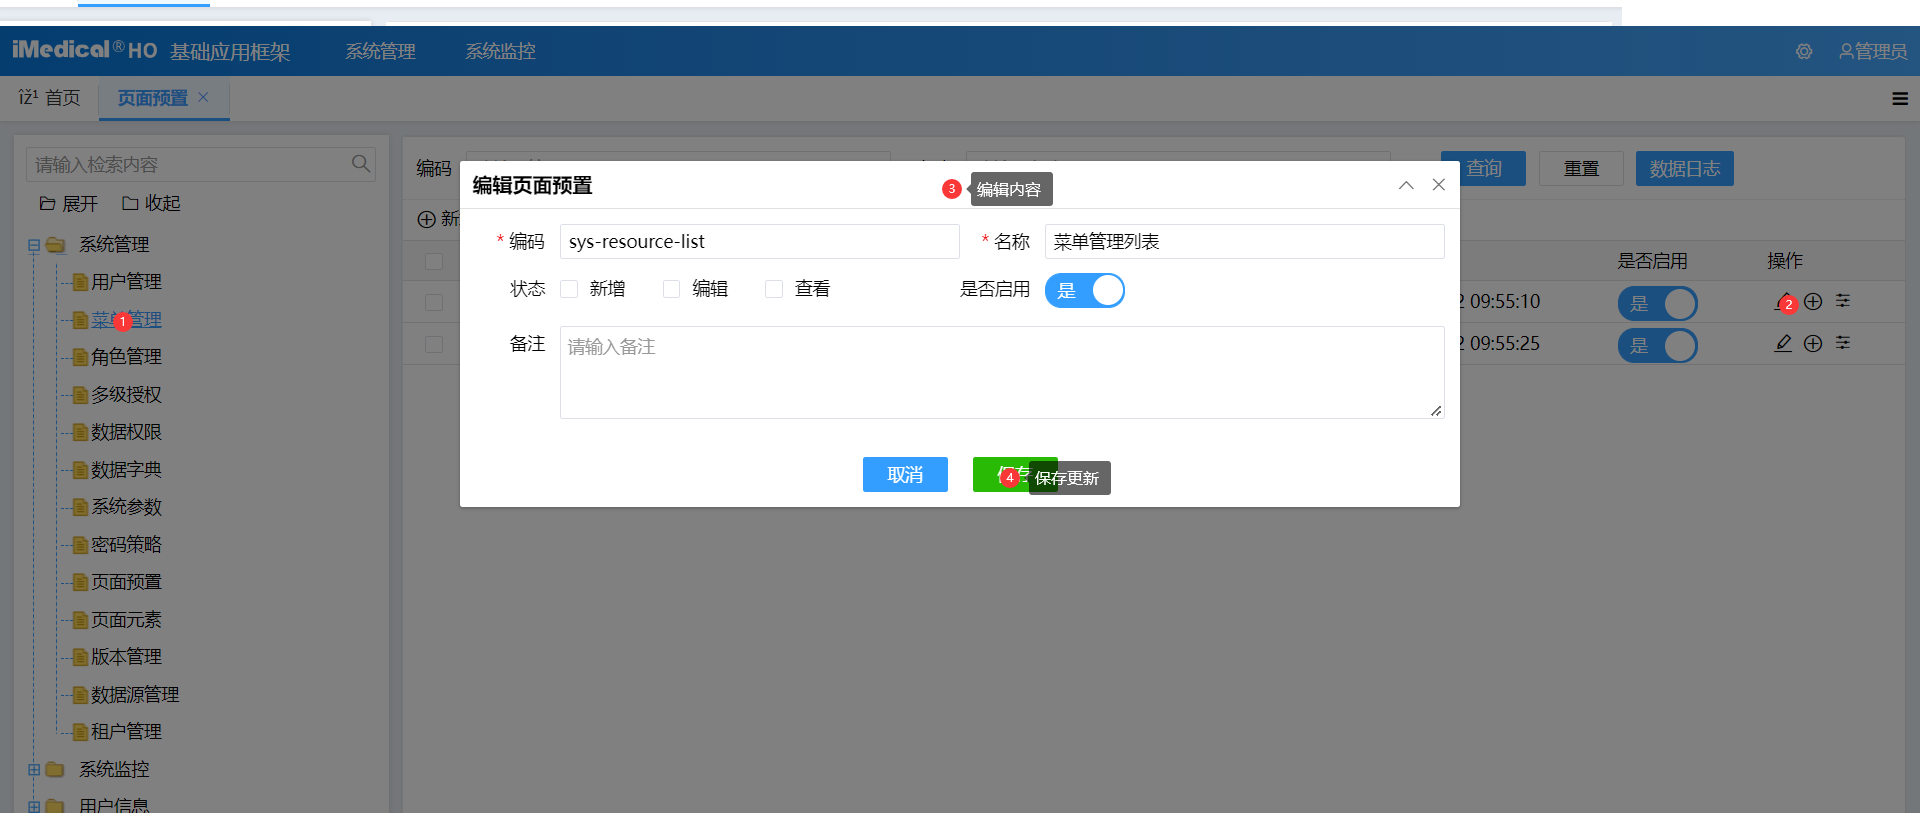Click the 系统管理 folder icon in the tree

click(x=55, y=244)
